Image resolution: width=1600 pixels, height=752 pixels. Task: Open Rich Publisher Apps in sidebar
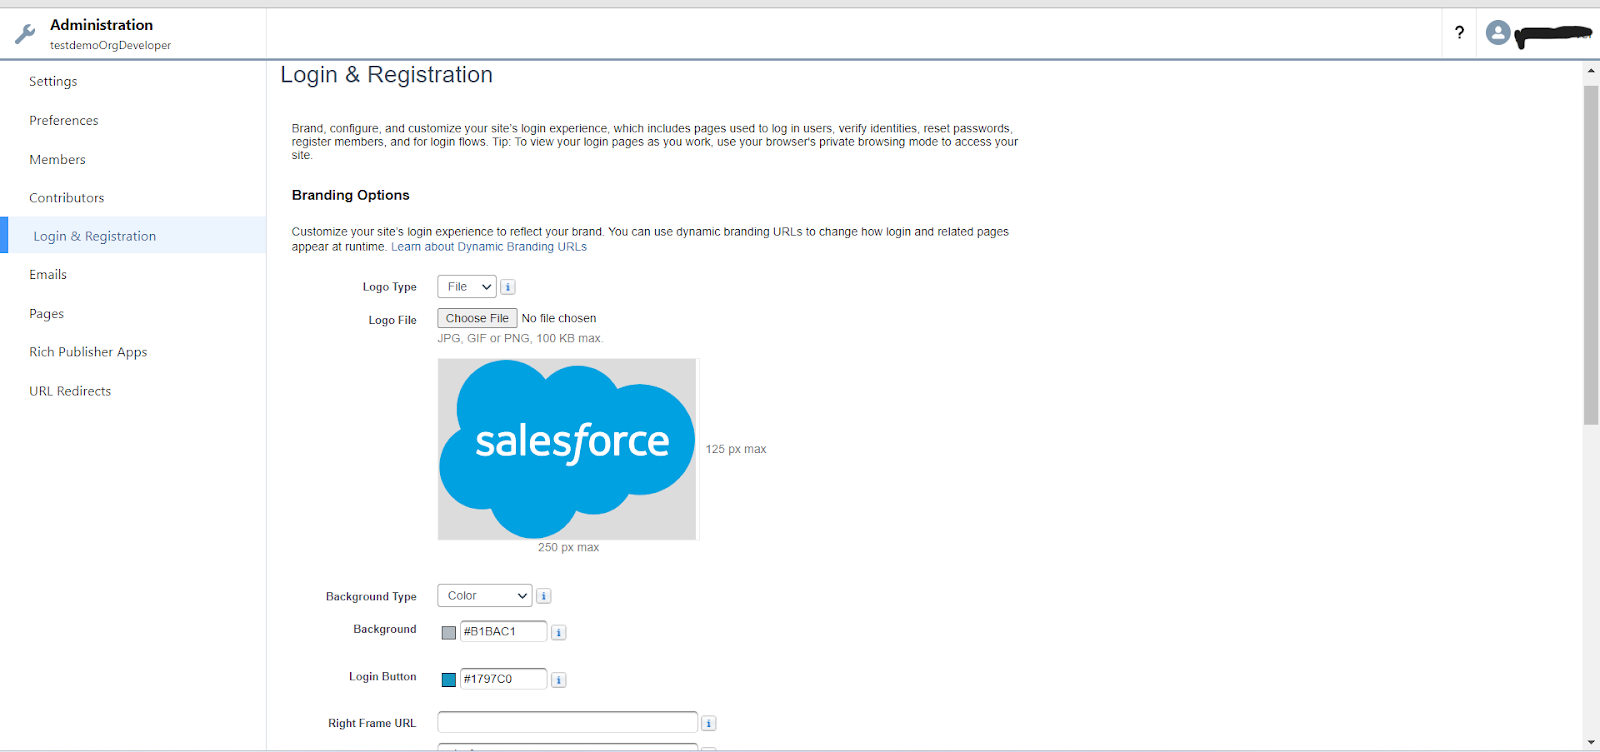click(88, 352)
